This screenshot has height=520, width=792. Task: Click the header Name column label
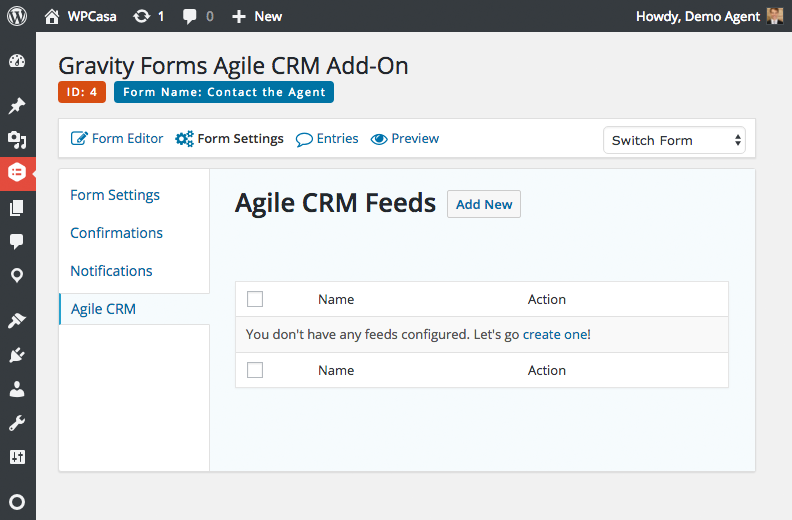(336, 300)
